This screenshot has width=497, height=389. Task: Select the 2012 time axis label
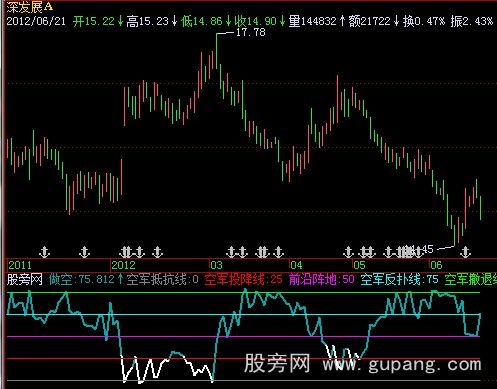click(x=123, y=265)
